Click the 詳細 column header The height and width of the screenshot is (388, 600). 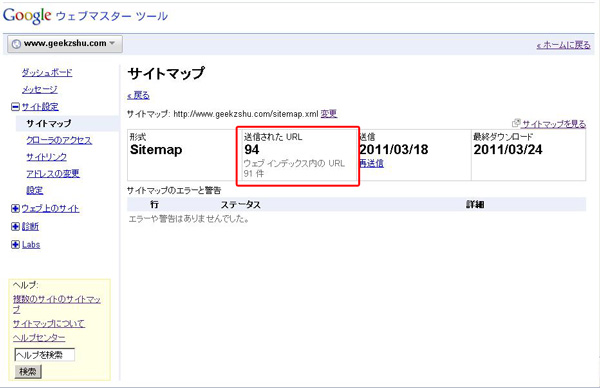(475, 205)
